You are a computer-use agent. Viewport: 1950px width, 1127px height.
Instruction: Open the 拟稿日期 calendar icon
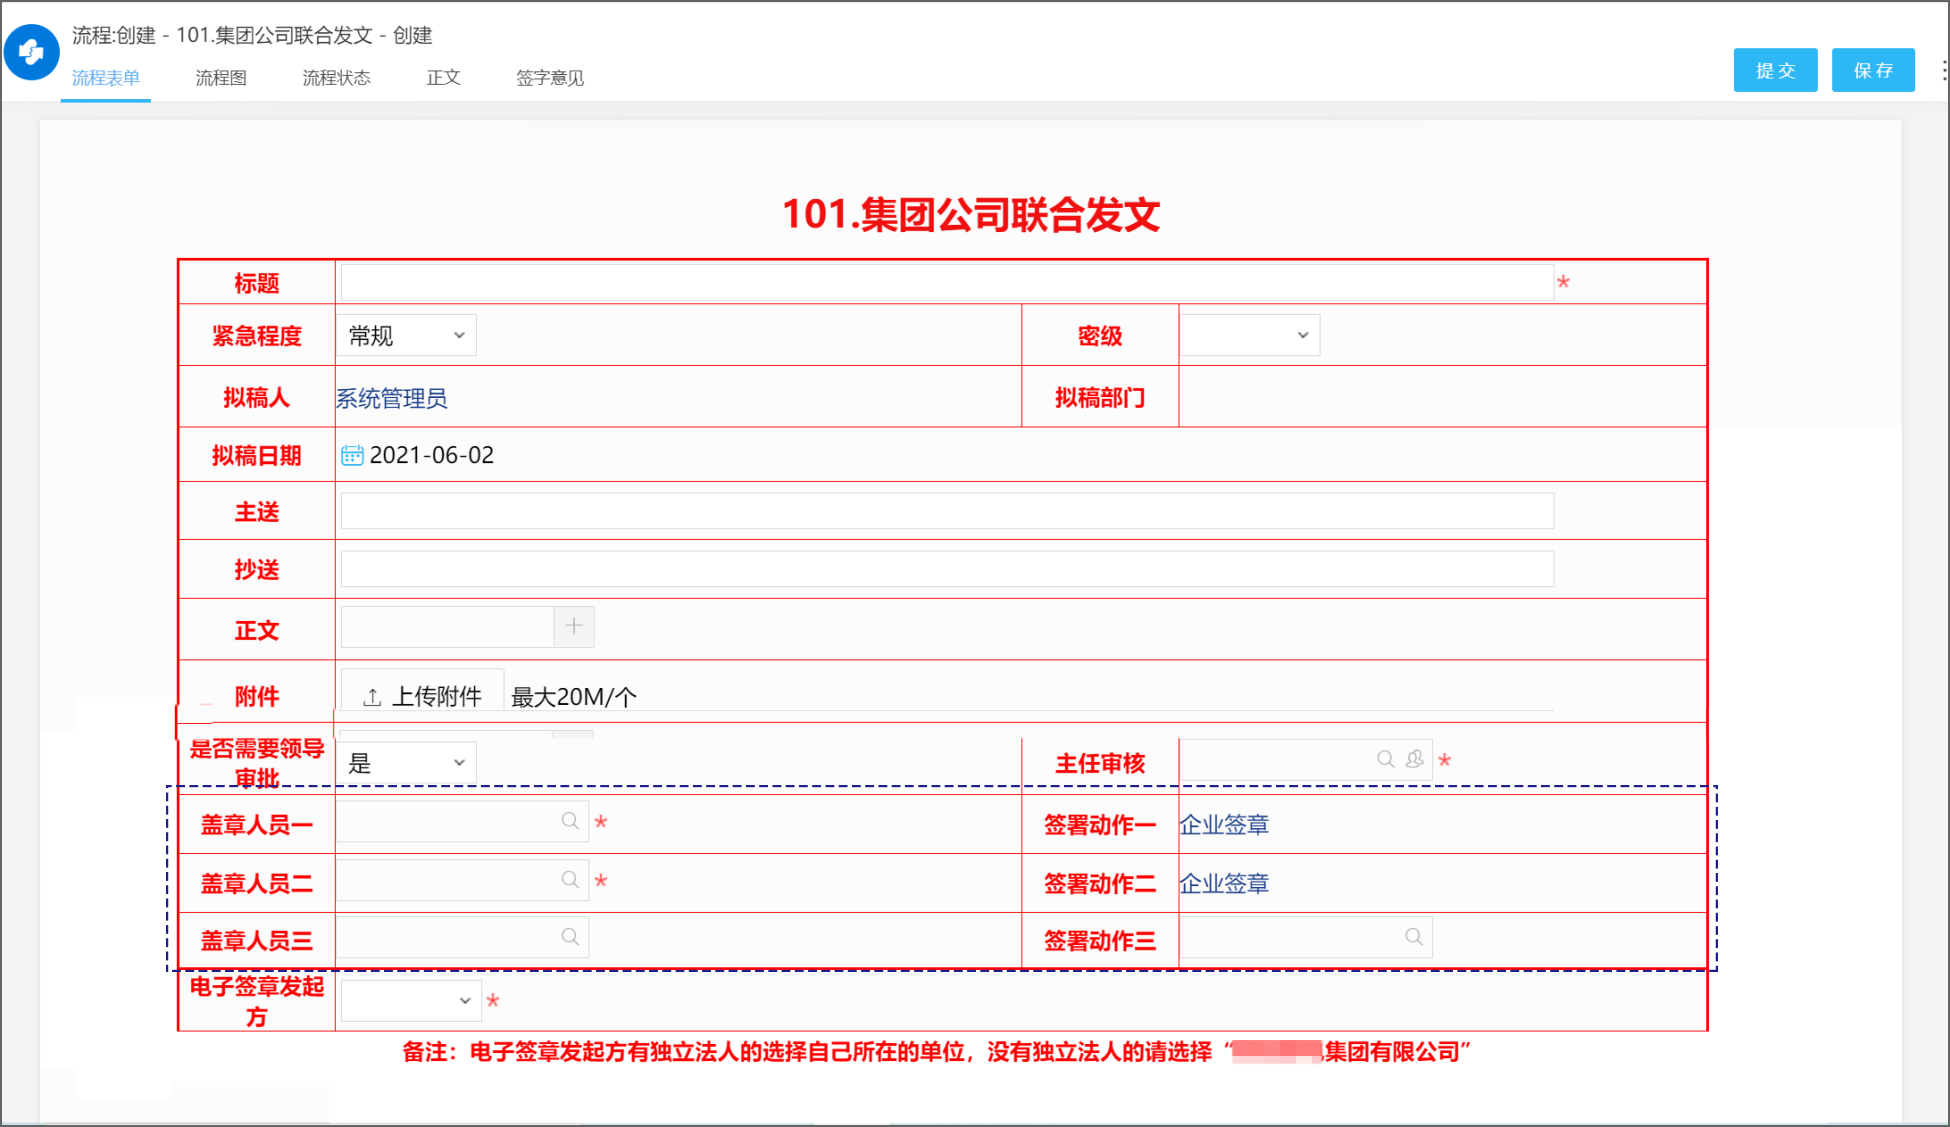coord(352,455)
